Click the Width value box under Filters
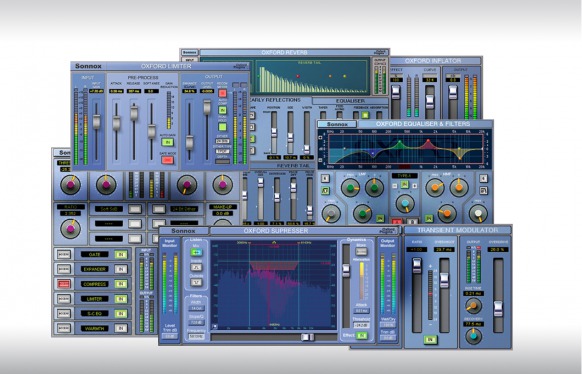This screenshot has width=582, height=374. tap(196, 308)
